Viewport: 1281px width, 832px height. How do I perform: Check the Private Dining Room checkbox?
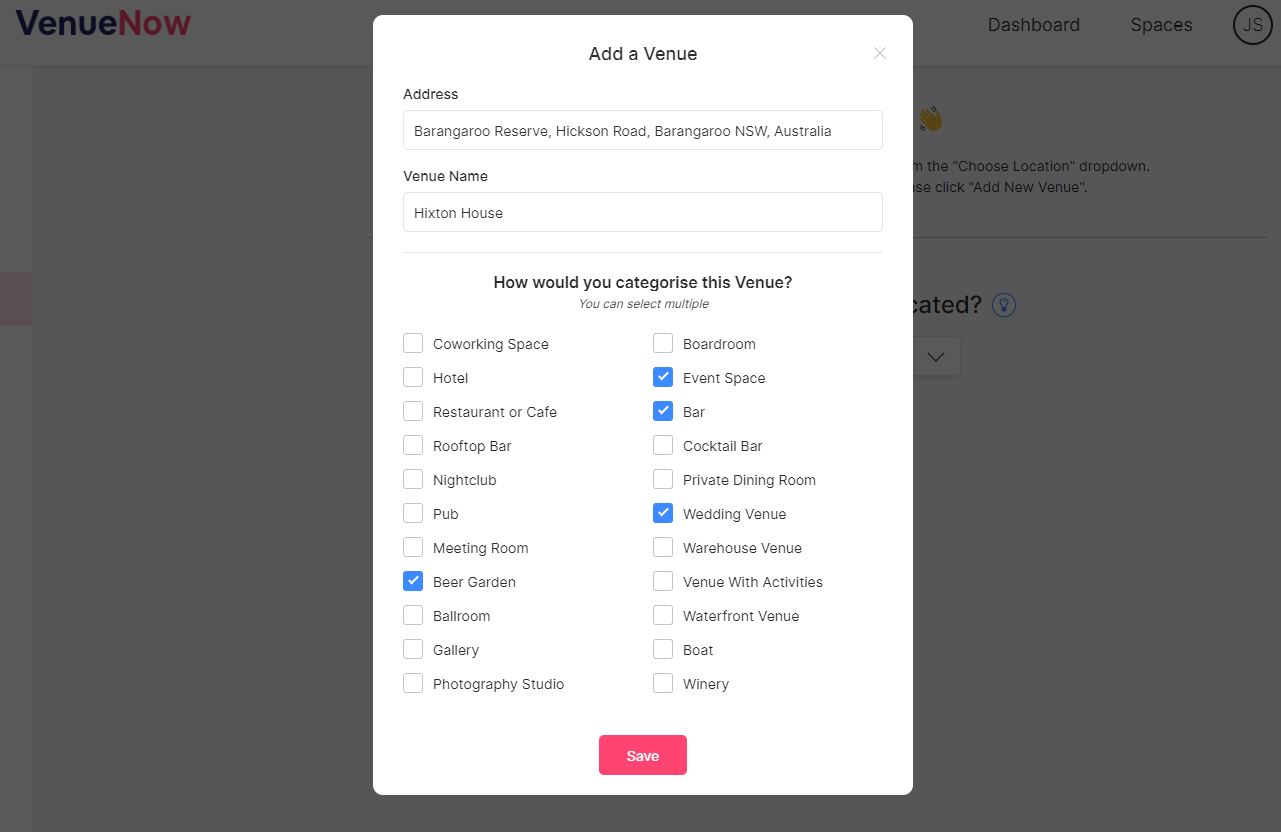[663, 479]
